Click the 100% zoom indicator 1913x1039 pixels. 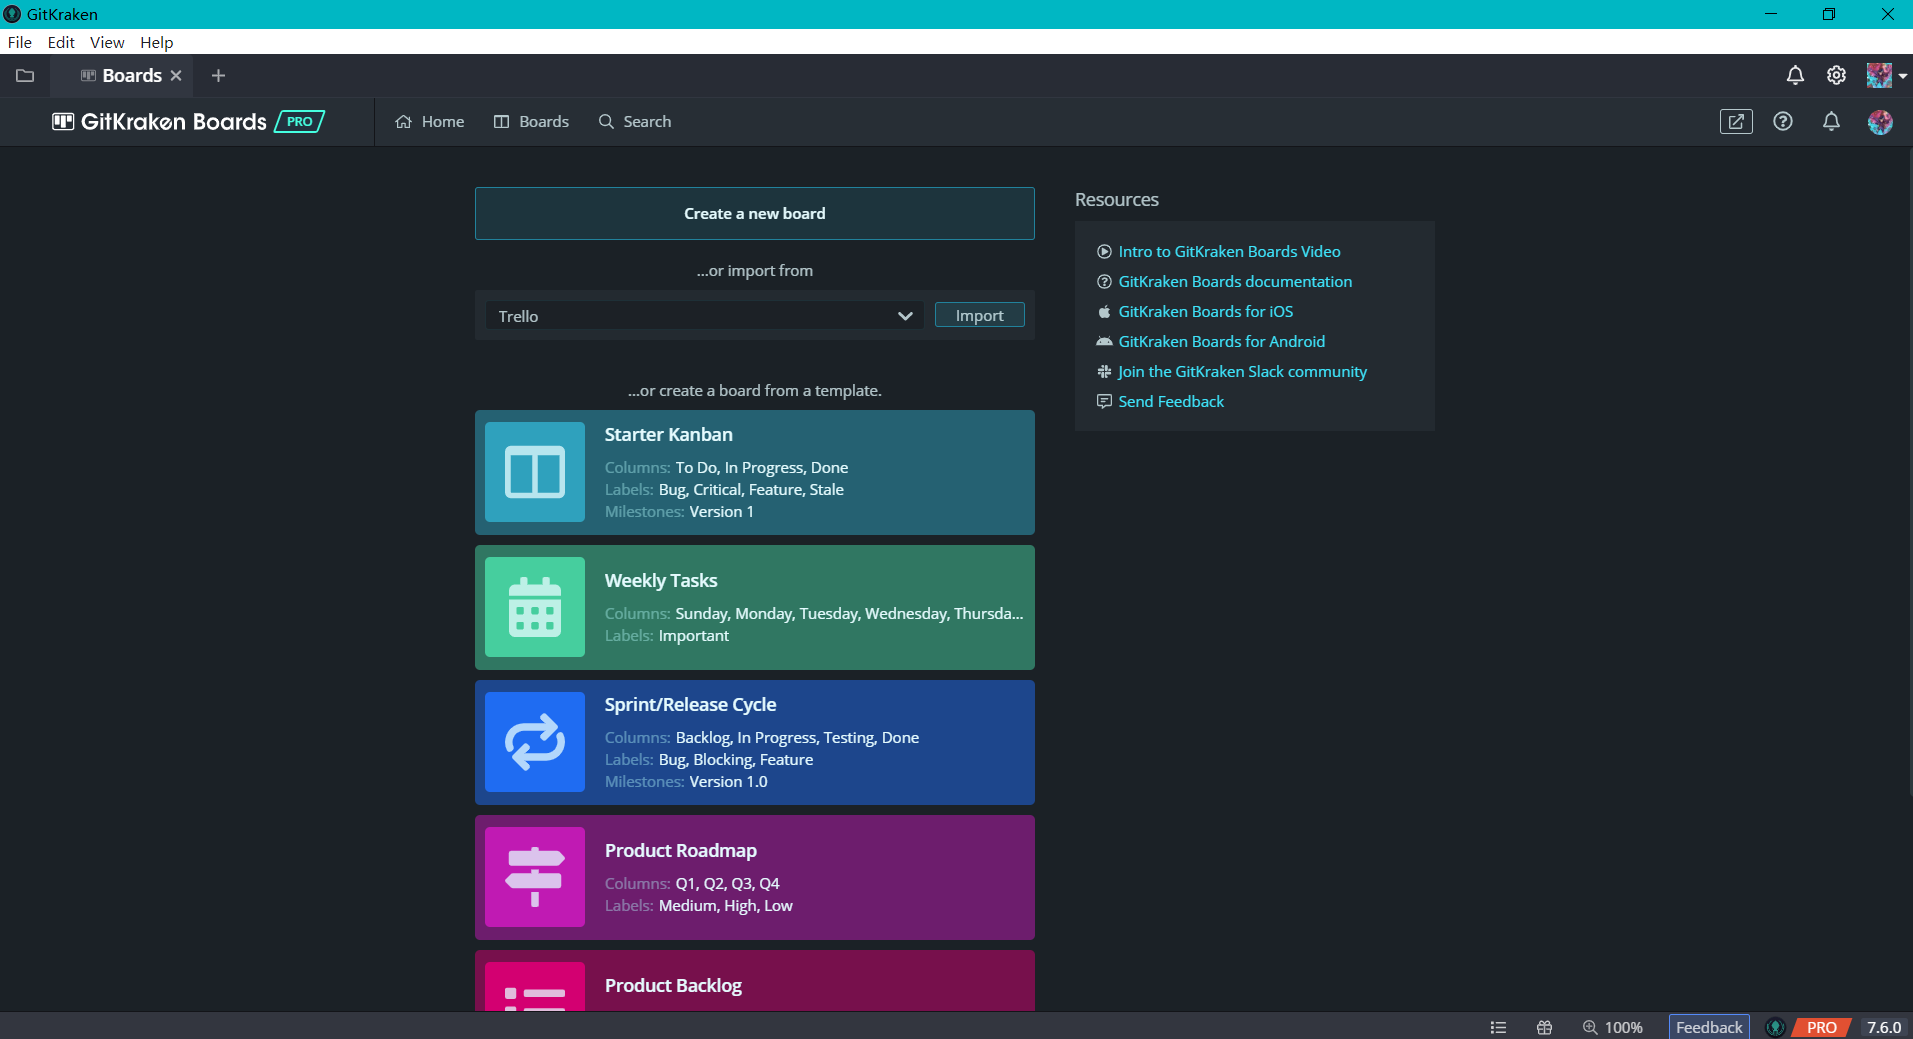[x=1613, y=1027]
